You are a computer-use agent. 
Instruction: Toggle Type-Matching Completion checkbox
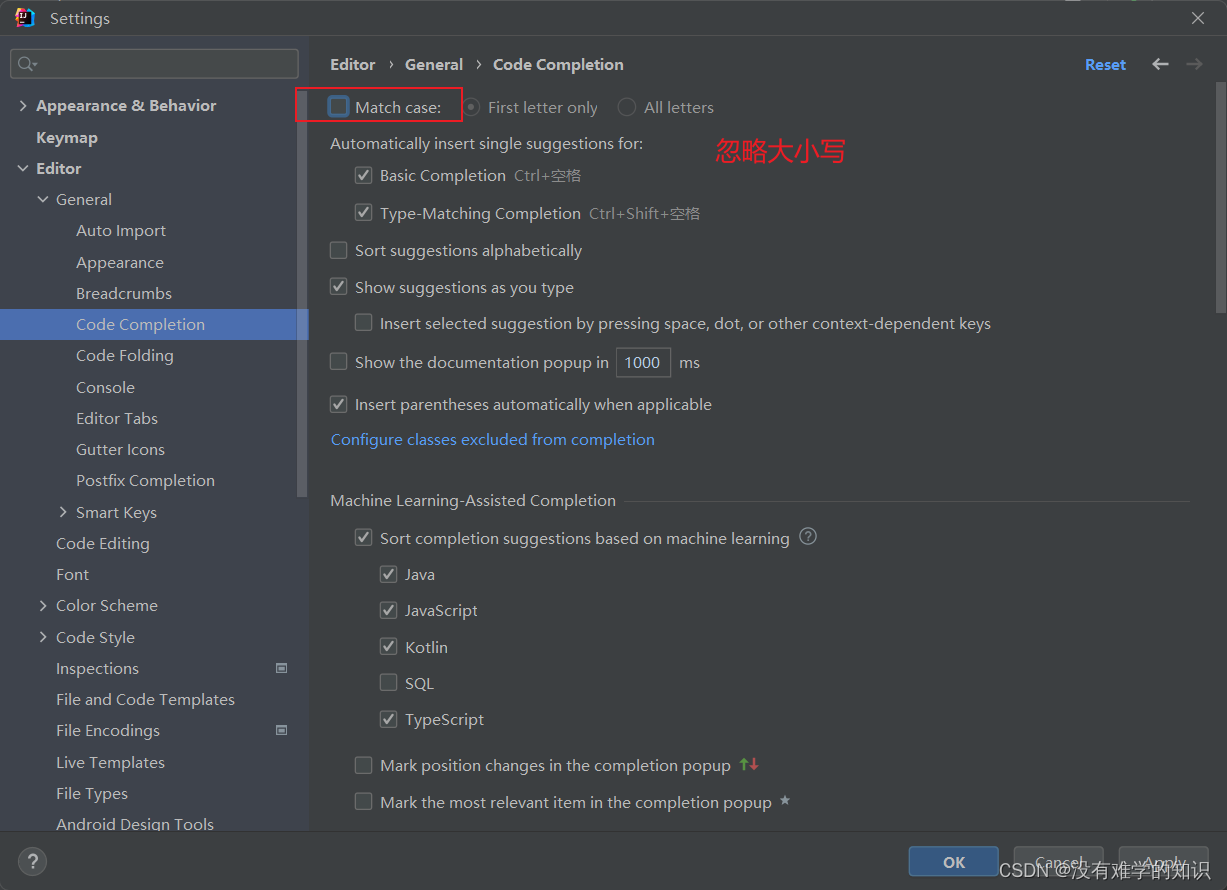coord(364,213)
